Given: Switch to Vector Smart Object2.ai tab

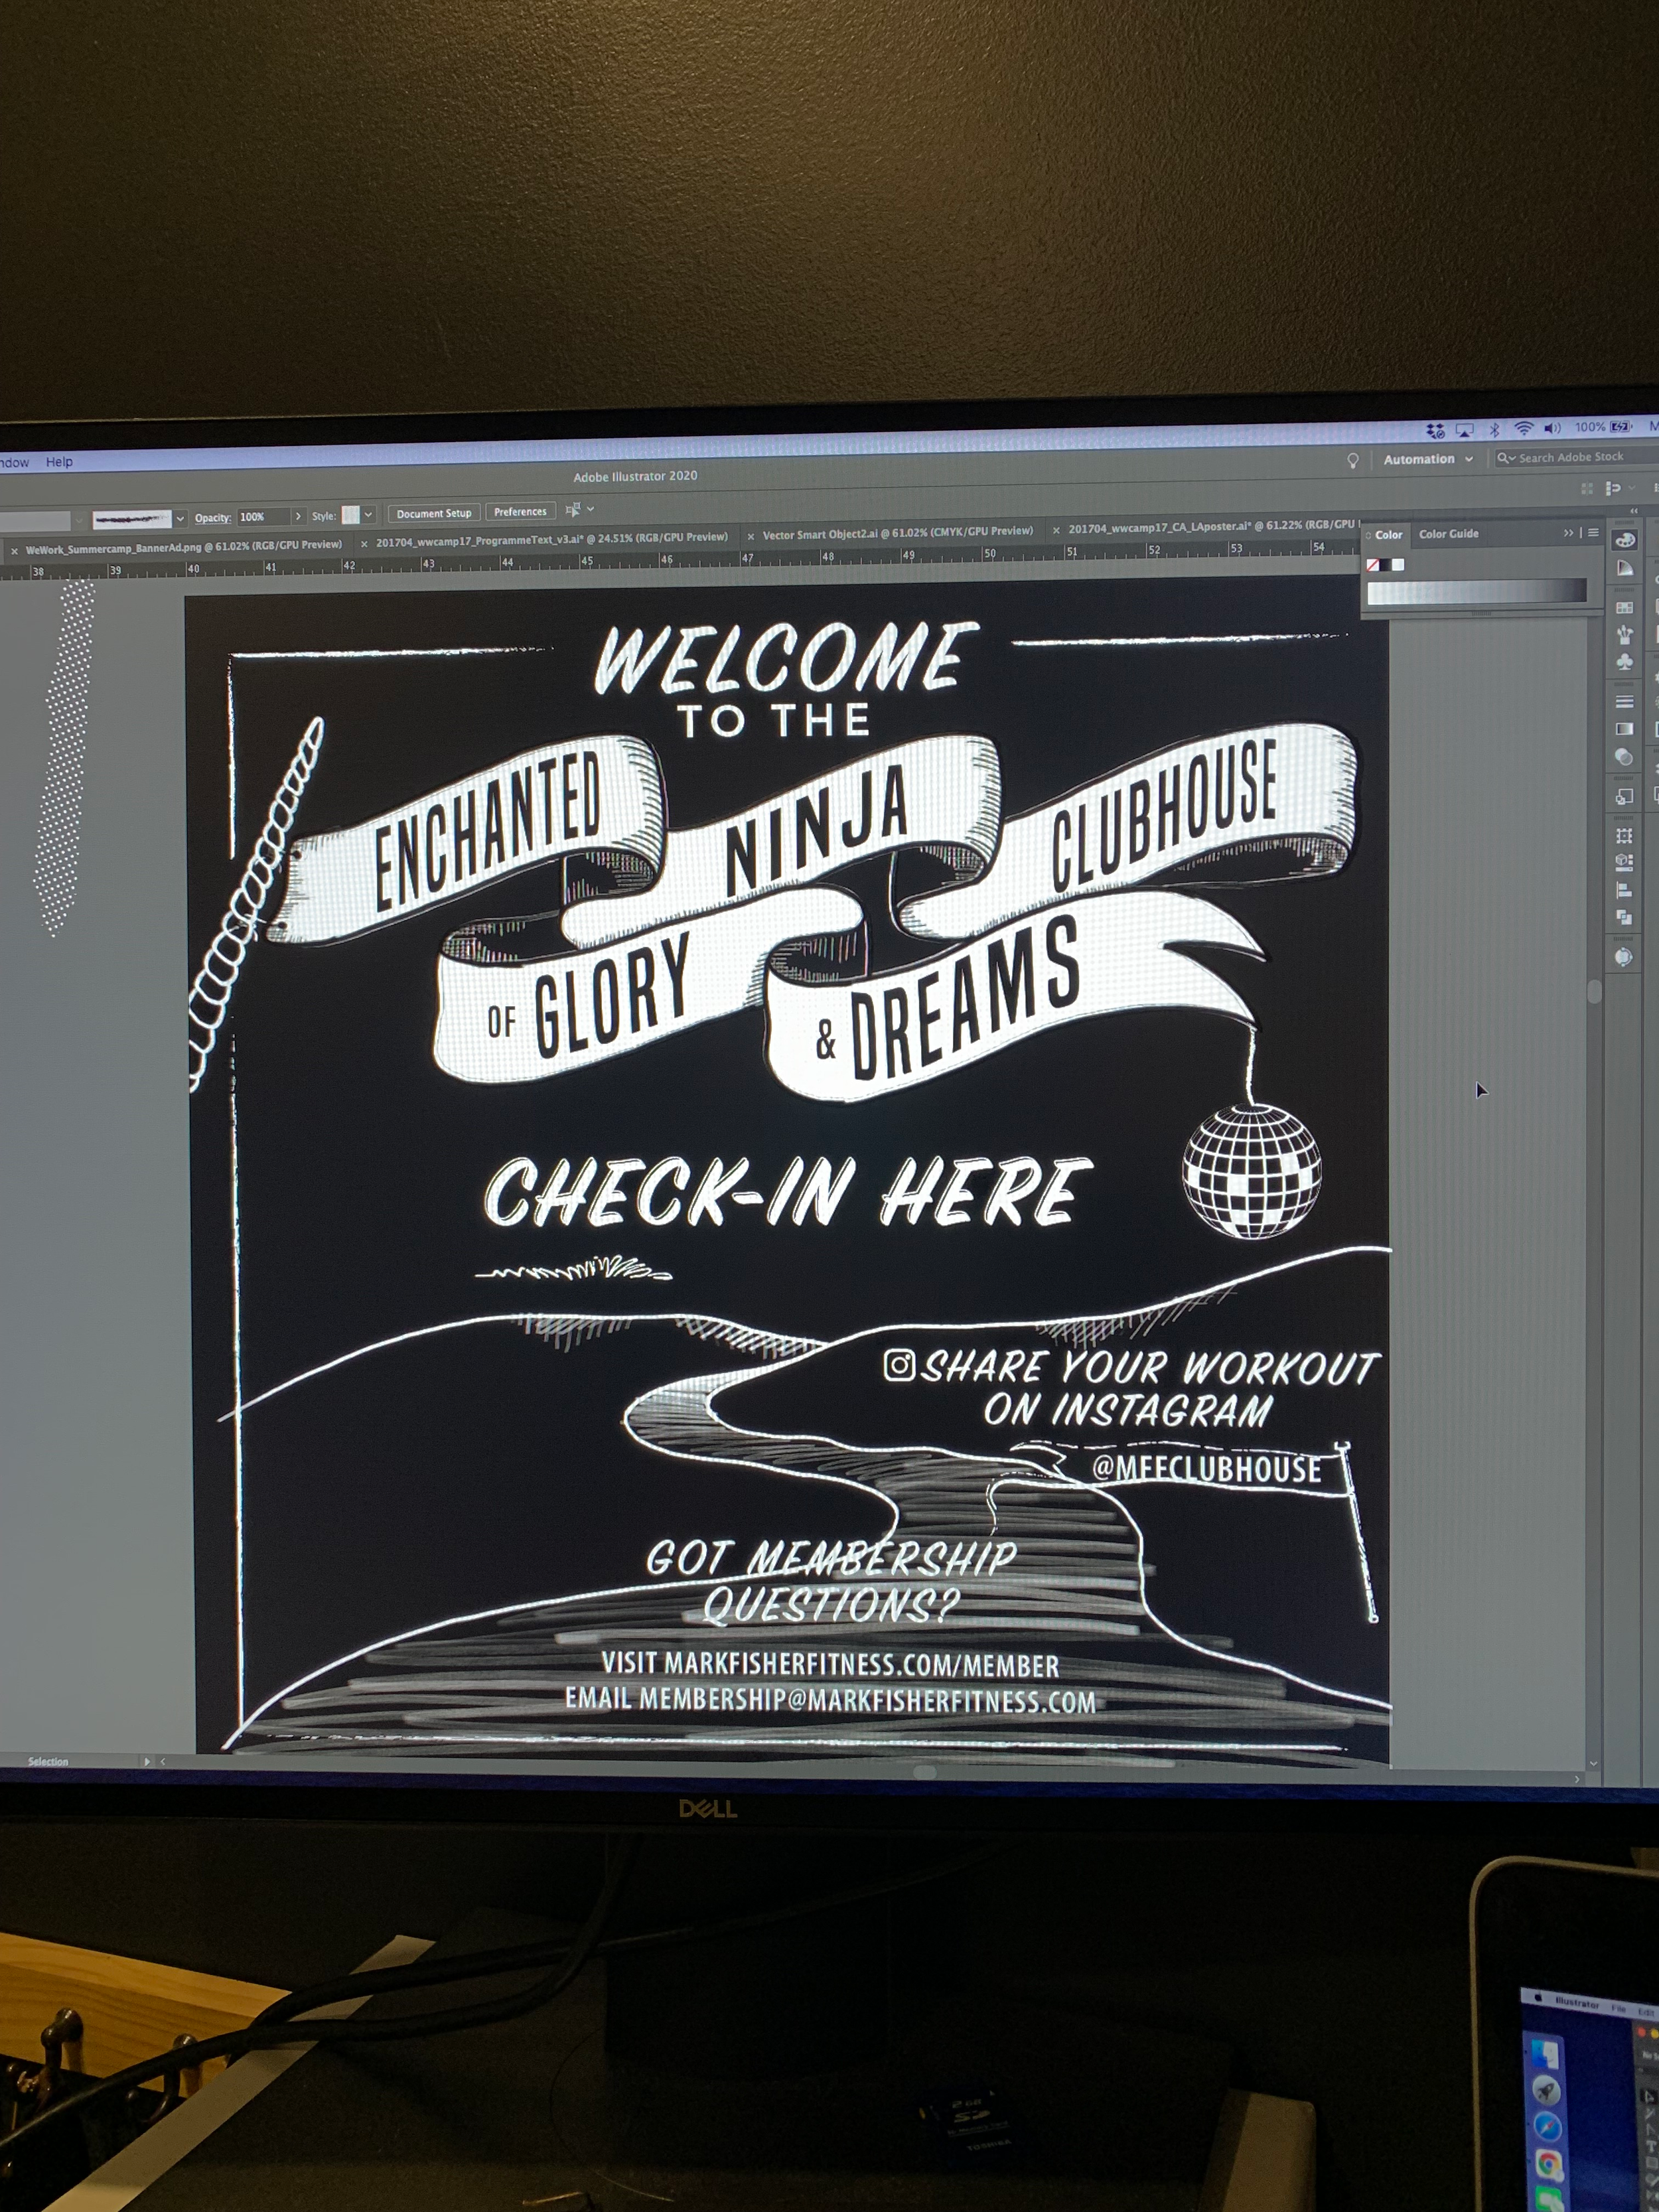Looking at the screenshot, I should [x=897, y=533].
